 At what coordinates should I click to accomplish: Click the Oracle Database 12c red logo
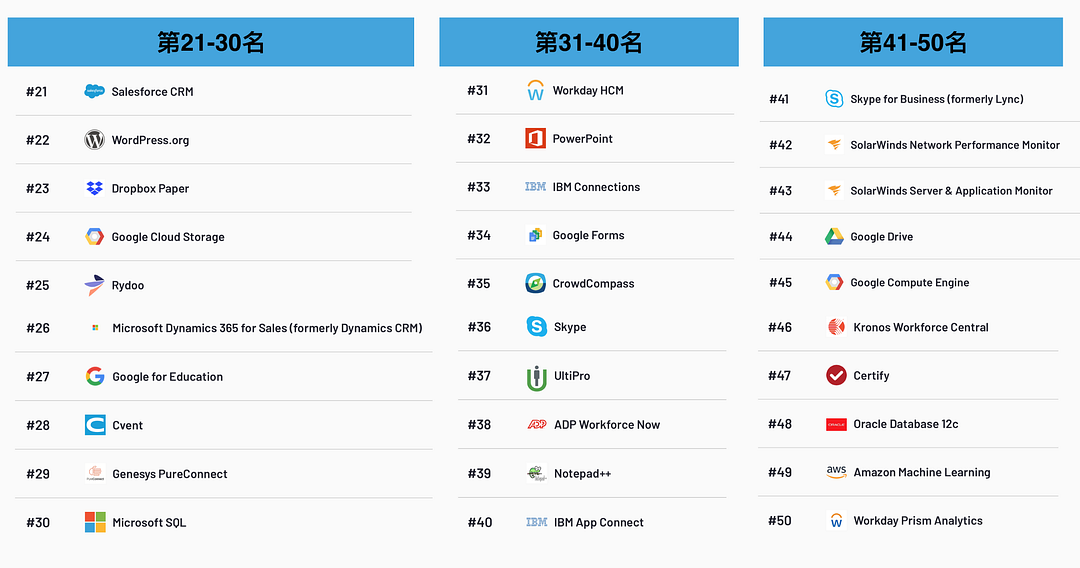(836, 424)
